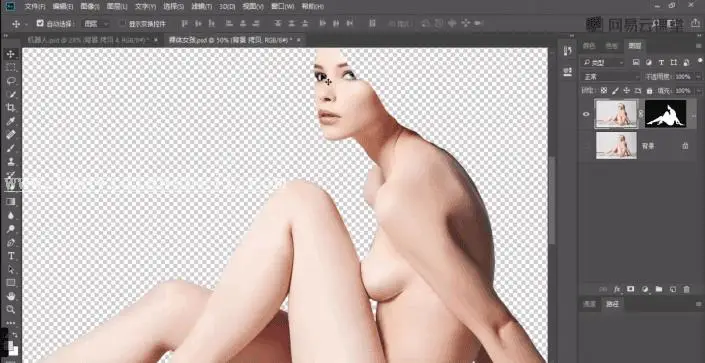This screenshot has width=705, height=363.
Task: Select the Eyedropper tool
Action: point(11,121)
